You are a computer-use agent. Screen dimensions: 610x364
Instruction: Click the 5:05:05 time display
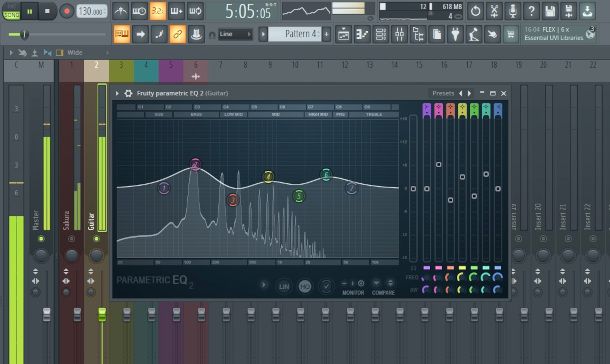(247, 11)
